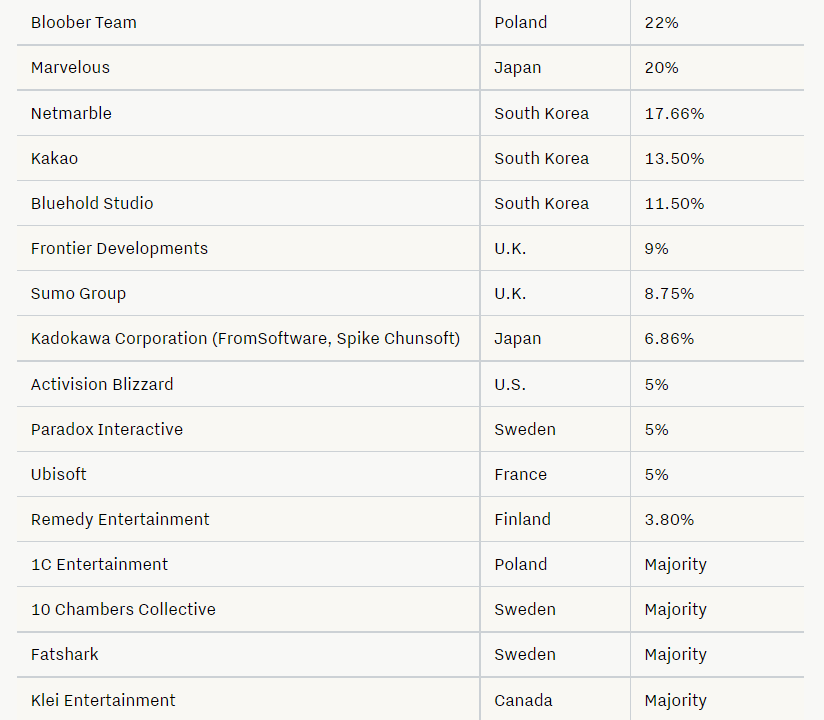This screenshot has width=824, height=720.
Task: Click the Bluehold Studio entry
Action: 92,203
